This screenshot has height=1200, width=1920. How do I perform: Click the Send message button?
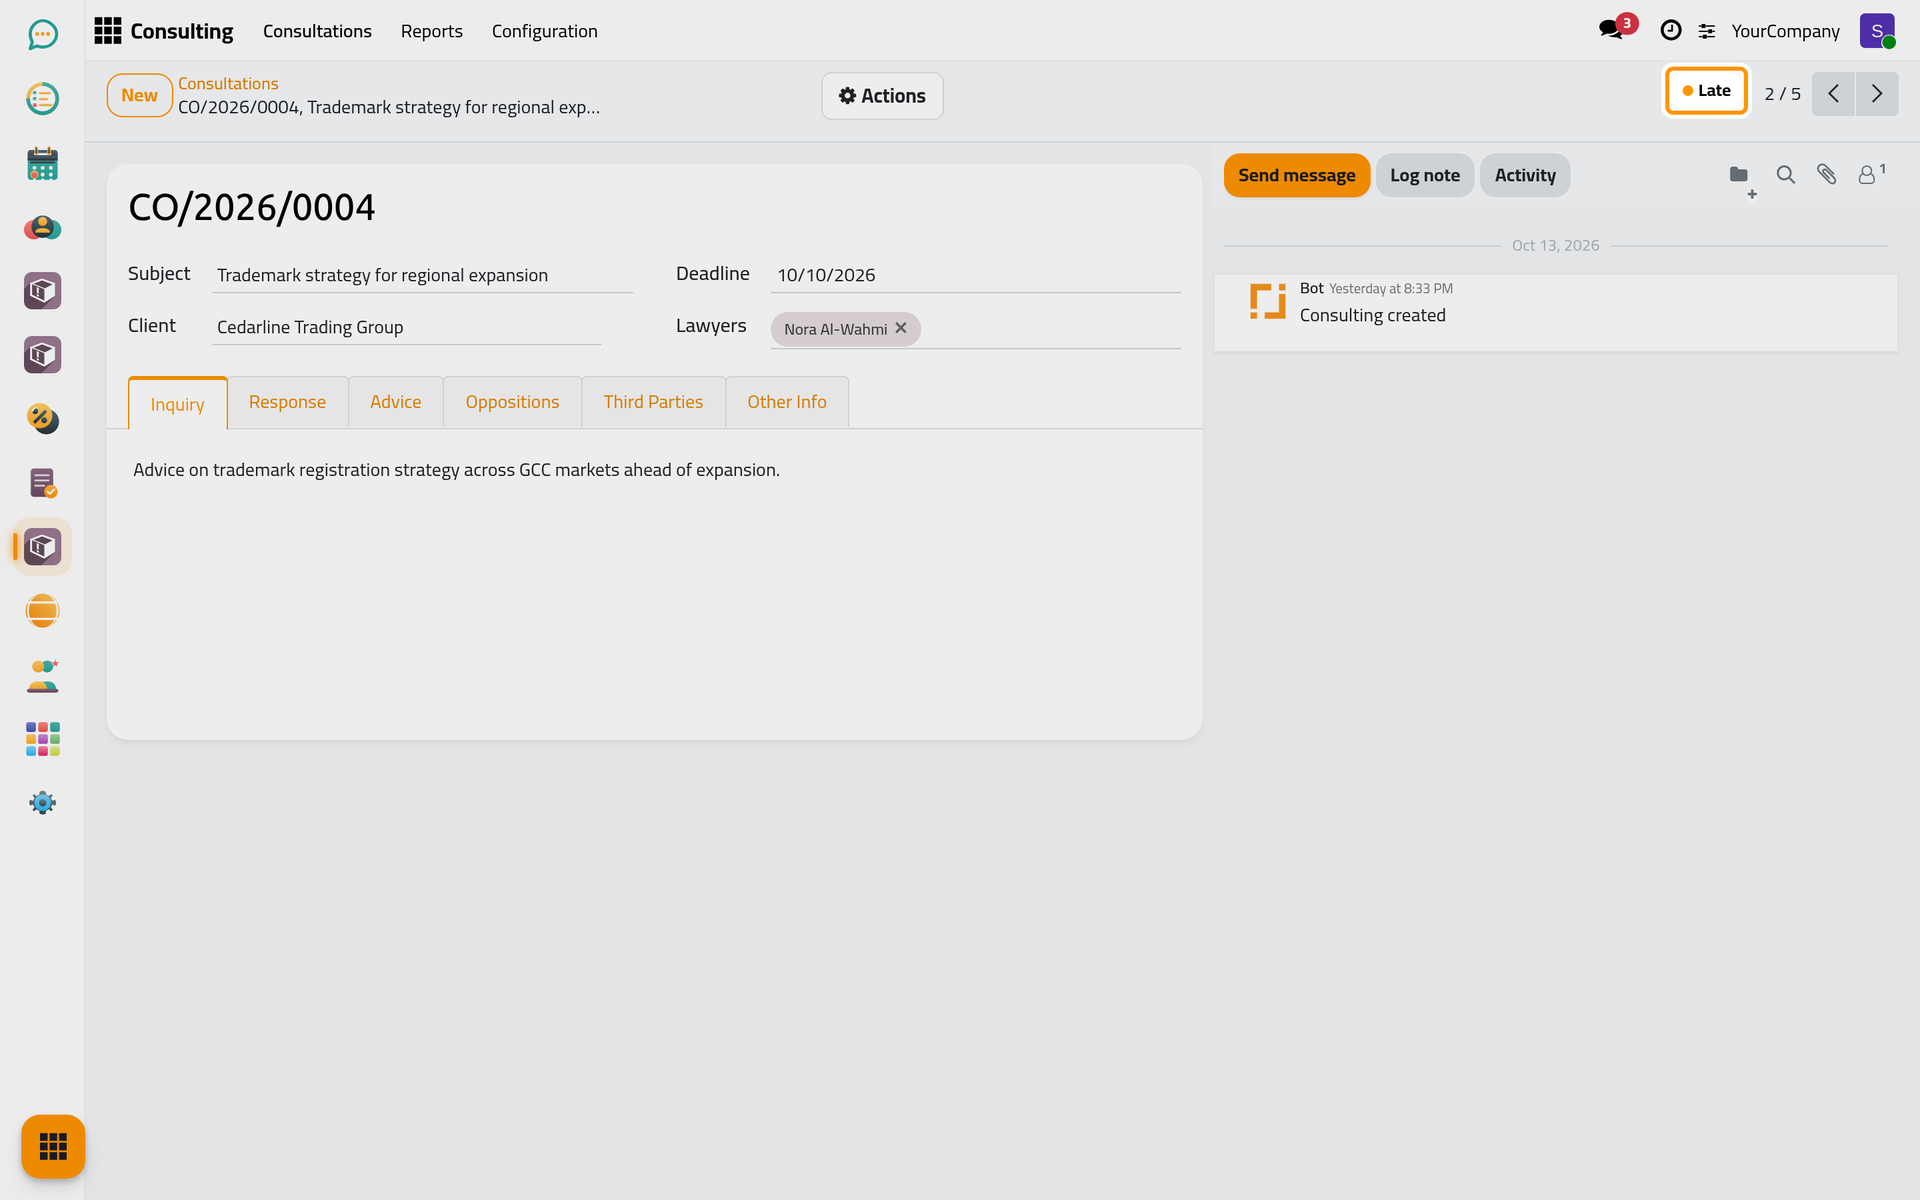(1296, 175)
